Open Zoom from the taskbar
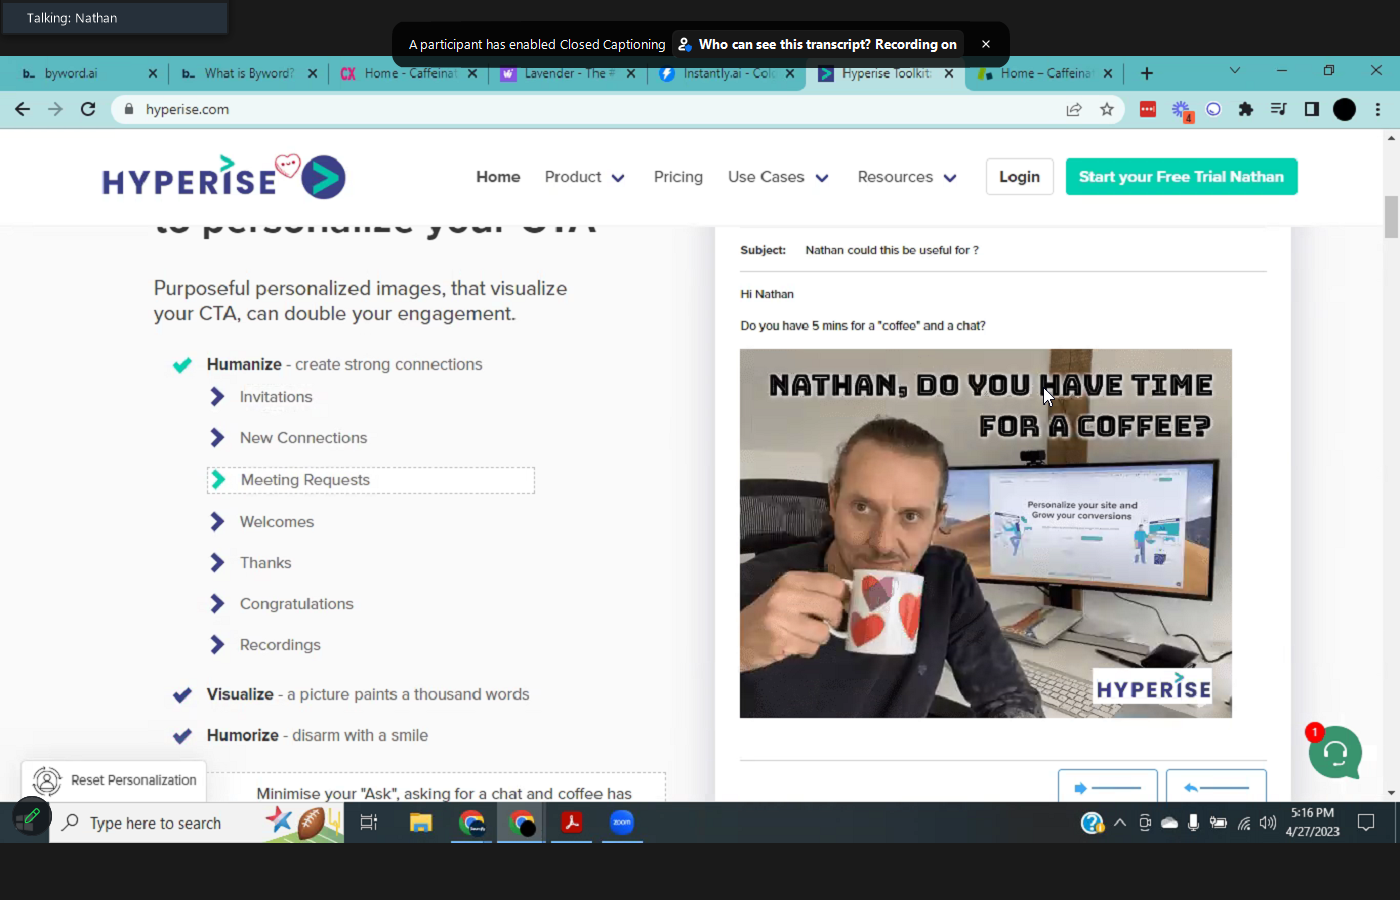This screenshot has width=1400, height=900. click(622, 822)
